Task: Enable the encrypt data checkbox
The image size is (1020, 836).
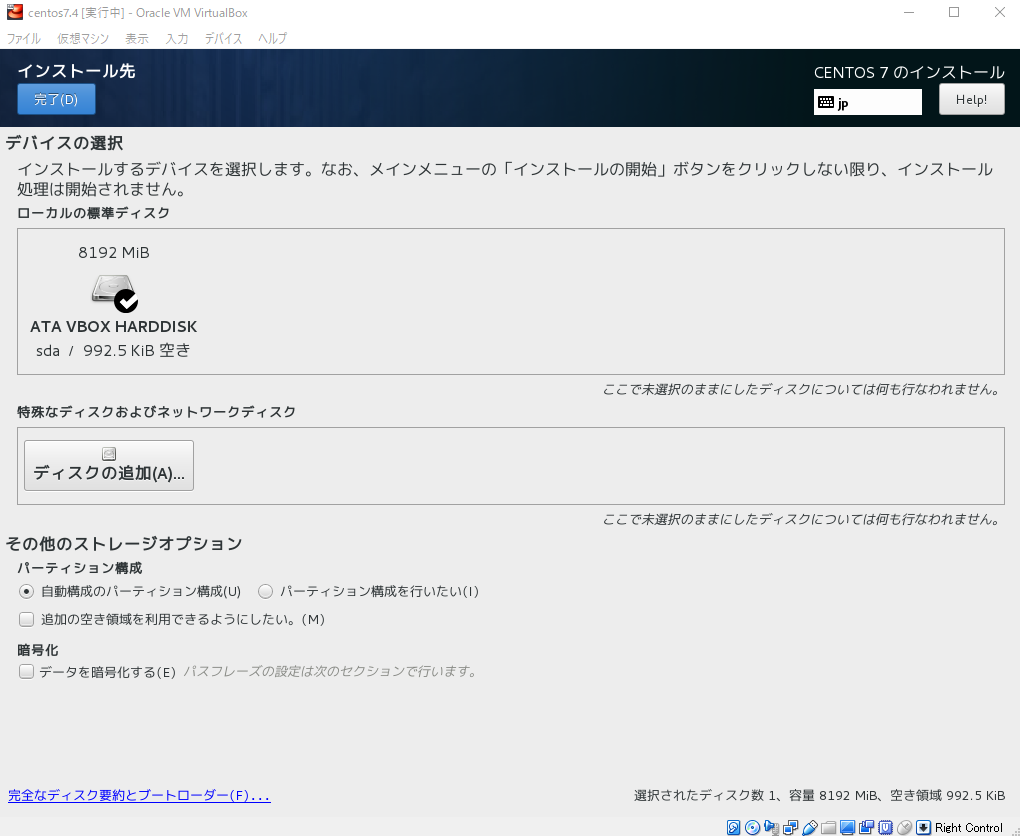Action: [27, 672]
